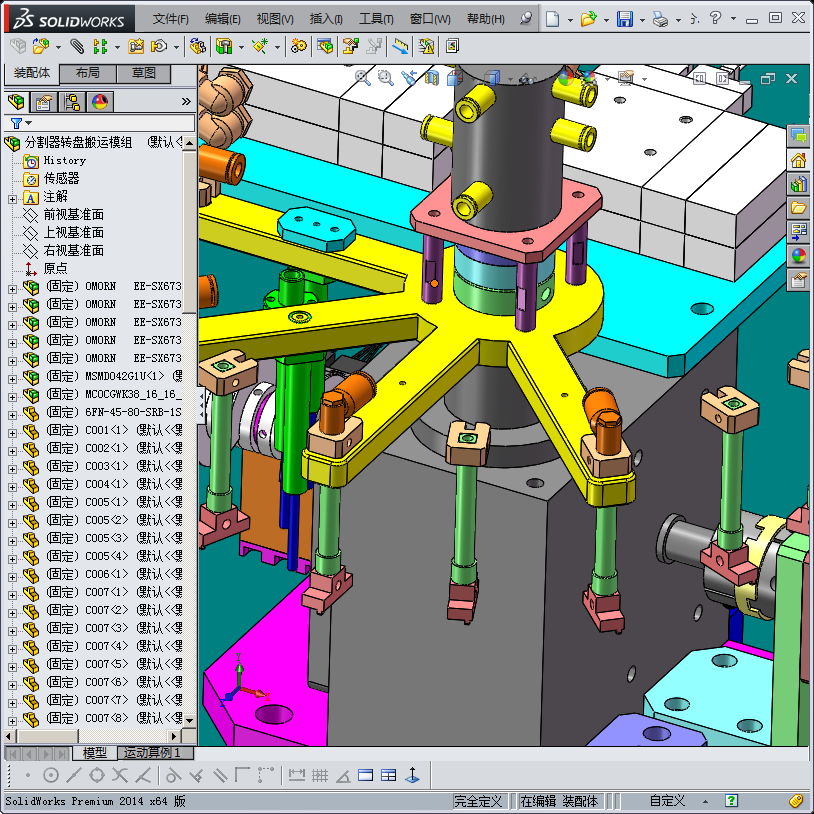The image size is (814, 814).
Task: Switch to the 草图 tab
Action: (x=144, y=73)
